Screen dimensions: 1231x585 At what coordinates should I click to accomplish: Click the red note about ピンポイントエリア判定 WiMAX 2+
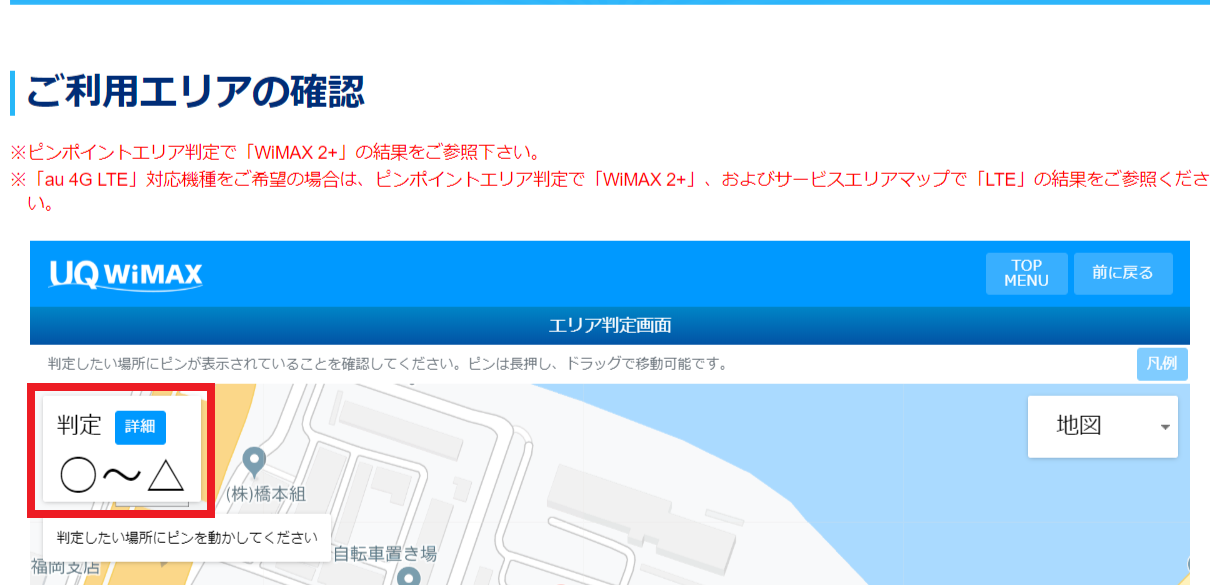pos(275,153)
